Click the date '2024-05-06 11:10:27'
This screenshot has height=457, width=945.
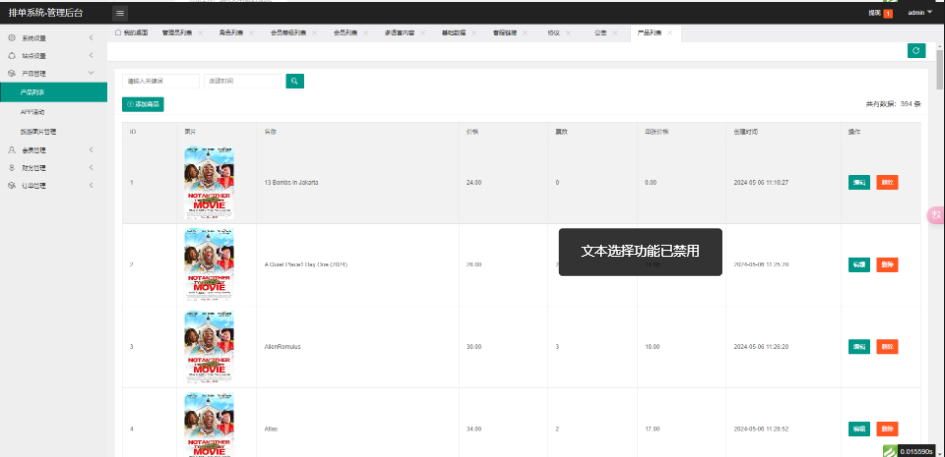761,182
